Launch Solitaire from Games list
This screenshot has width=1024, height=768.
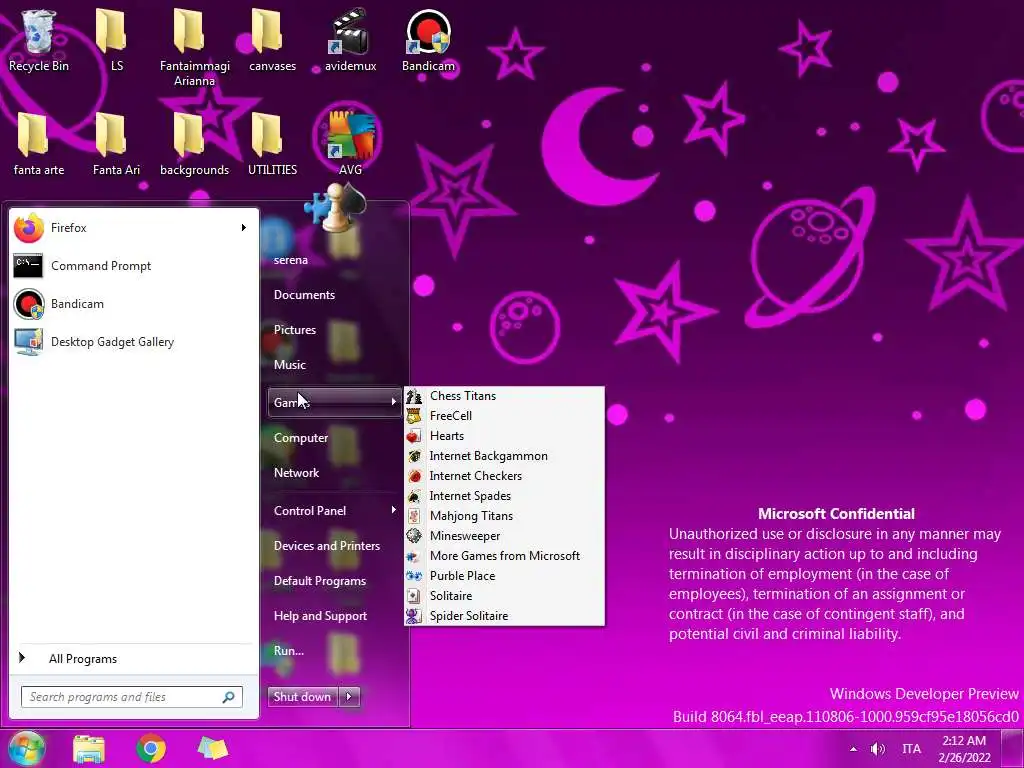pos(504,596)
